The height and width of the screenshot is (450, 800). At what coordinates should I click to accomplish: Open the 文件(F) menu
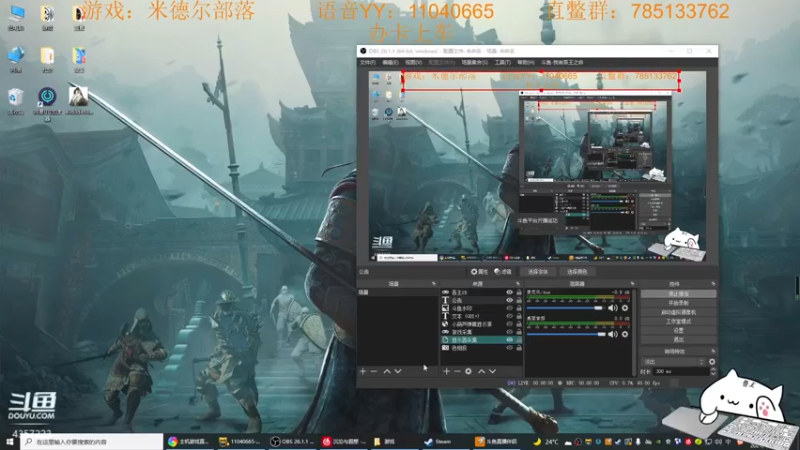tap(367, 62)
